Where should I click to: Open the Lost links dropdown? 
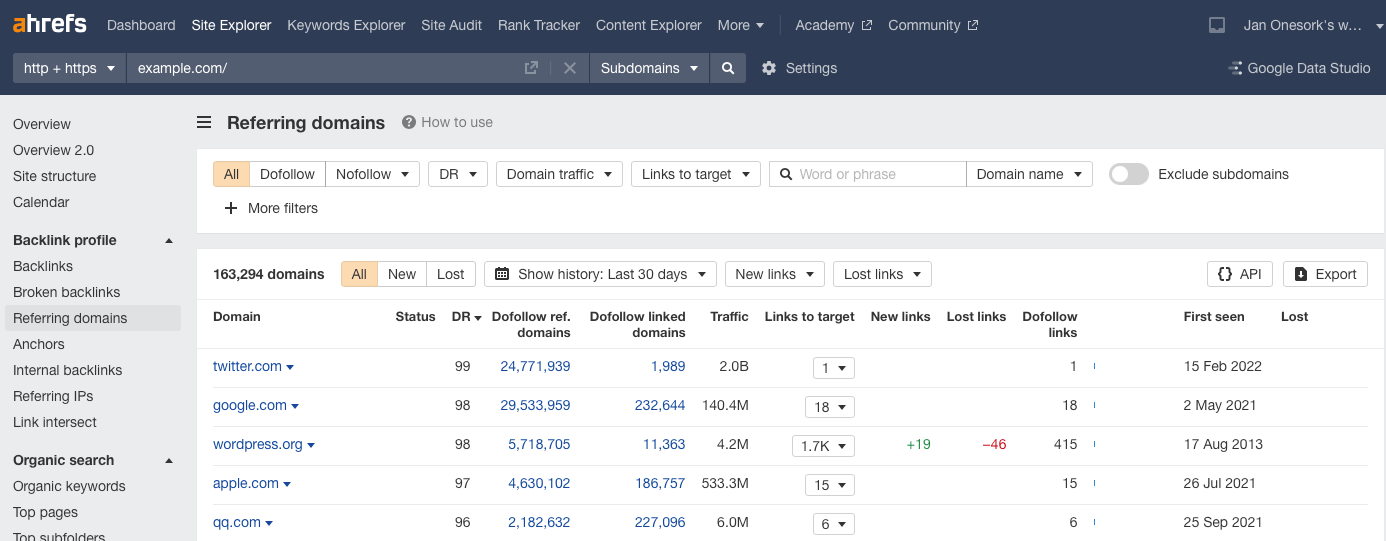pyautogui.click(x=882, y=274)
